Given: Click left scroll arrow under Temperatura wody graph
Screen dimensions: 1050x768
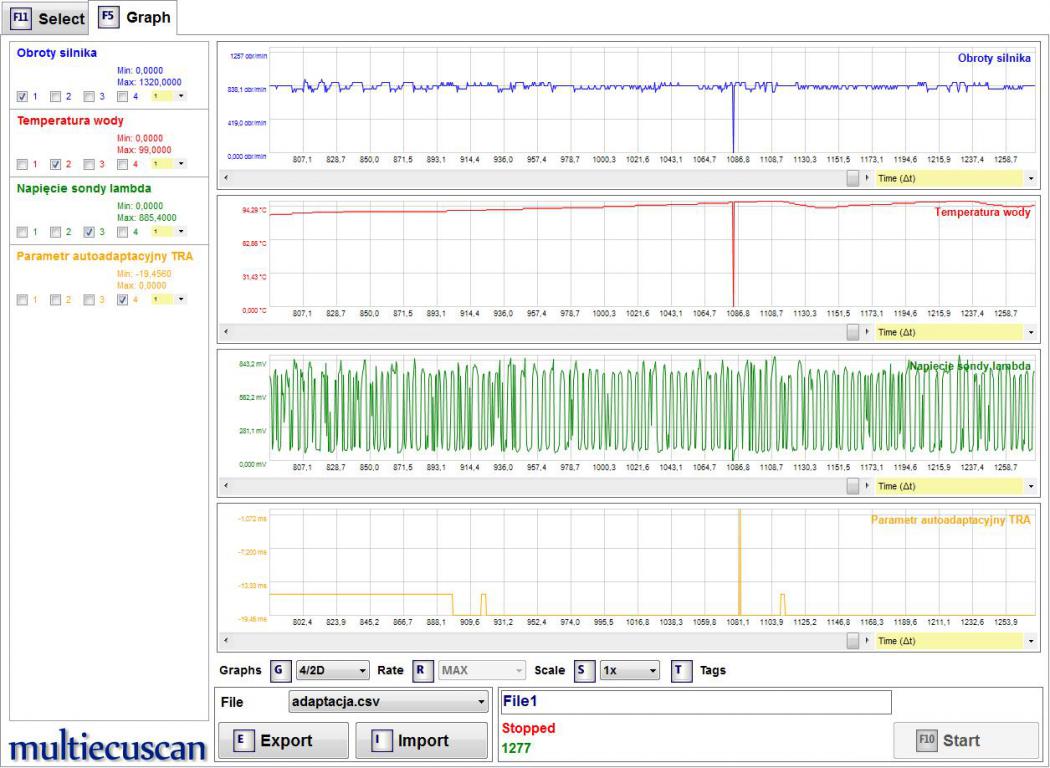Looking at the screenshot, I should tap(224, 332).
